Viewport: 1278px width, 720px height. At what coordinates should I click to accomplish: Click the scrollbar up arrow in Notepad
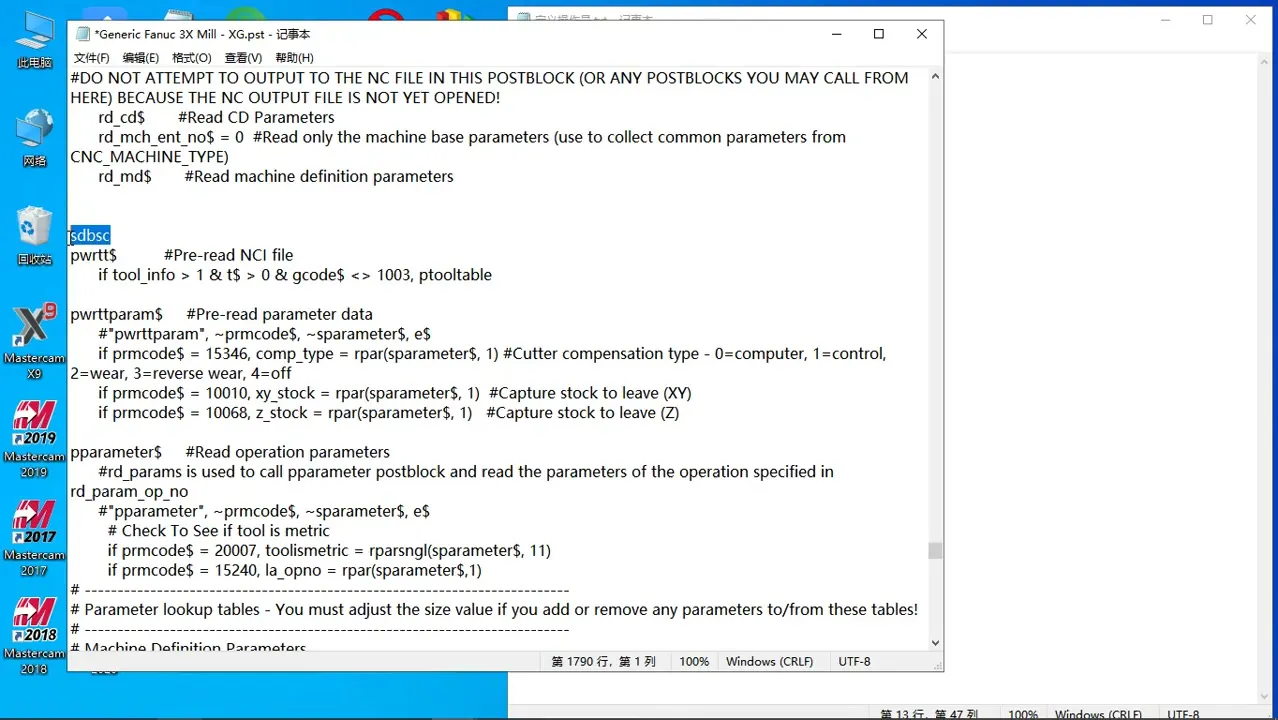click(935, 76)
